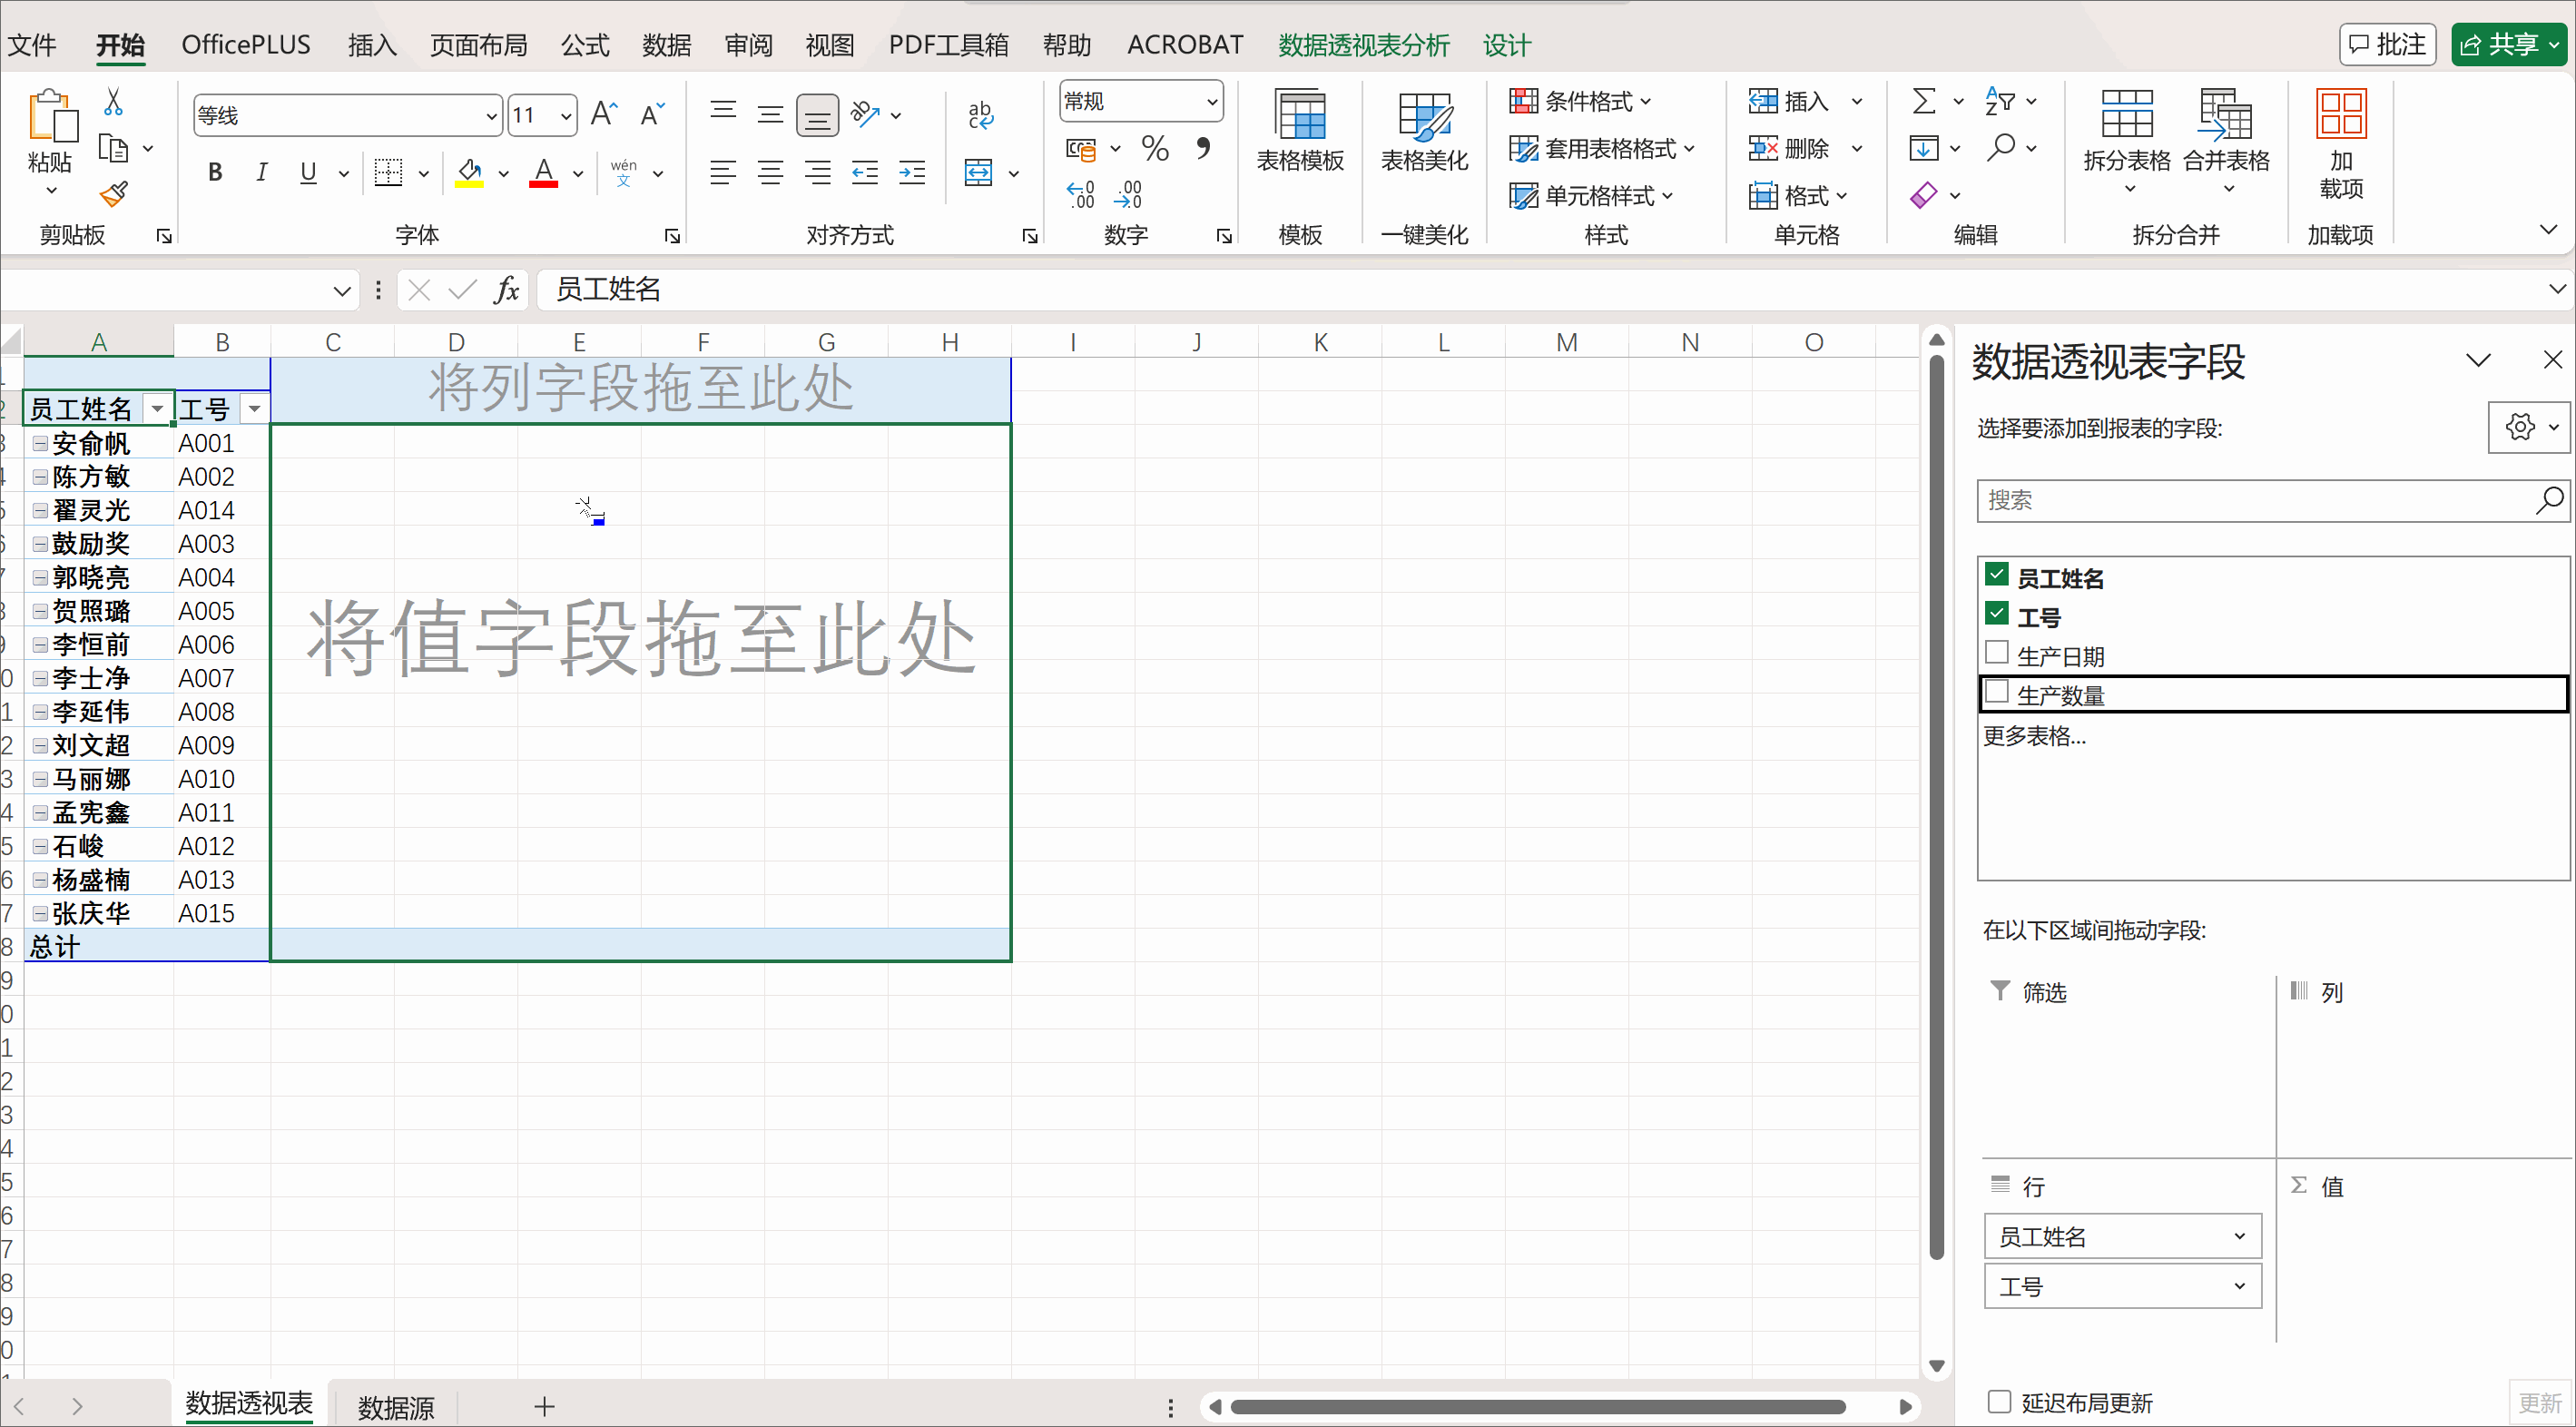Screen dimensions: 2576x1427
Task: Click the Format Painter brush icon
Action: click(114, 193)
